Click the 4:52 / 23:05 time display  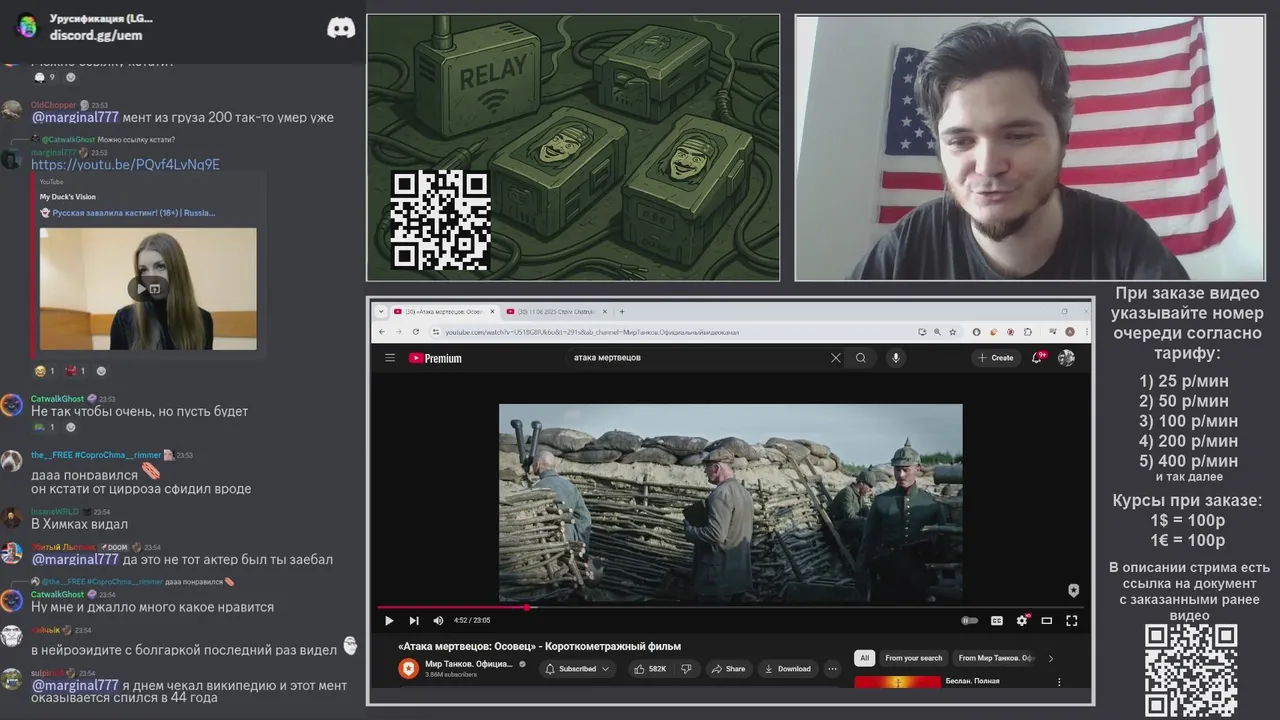pos(472,621)
